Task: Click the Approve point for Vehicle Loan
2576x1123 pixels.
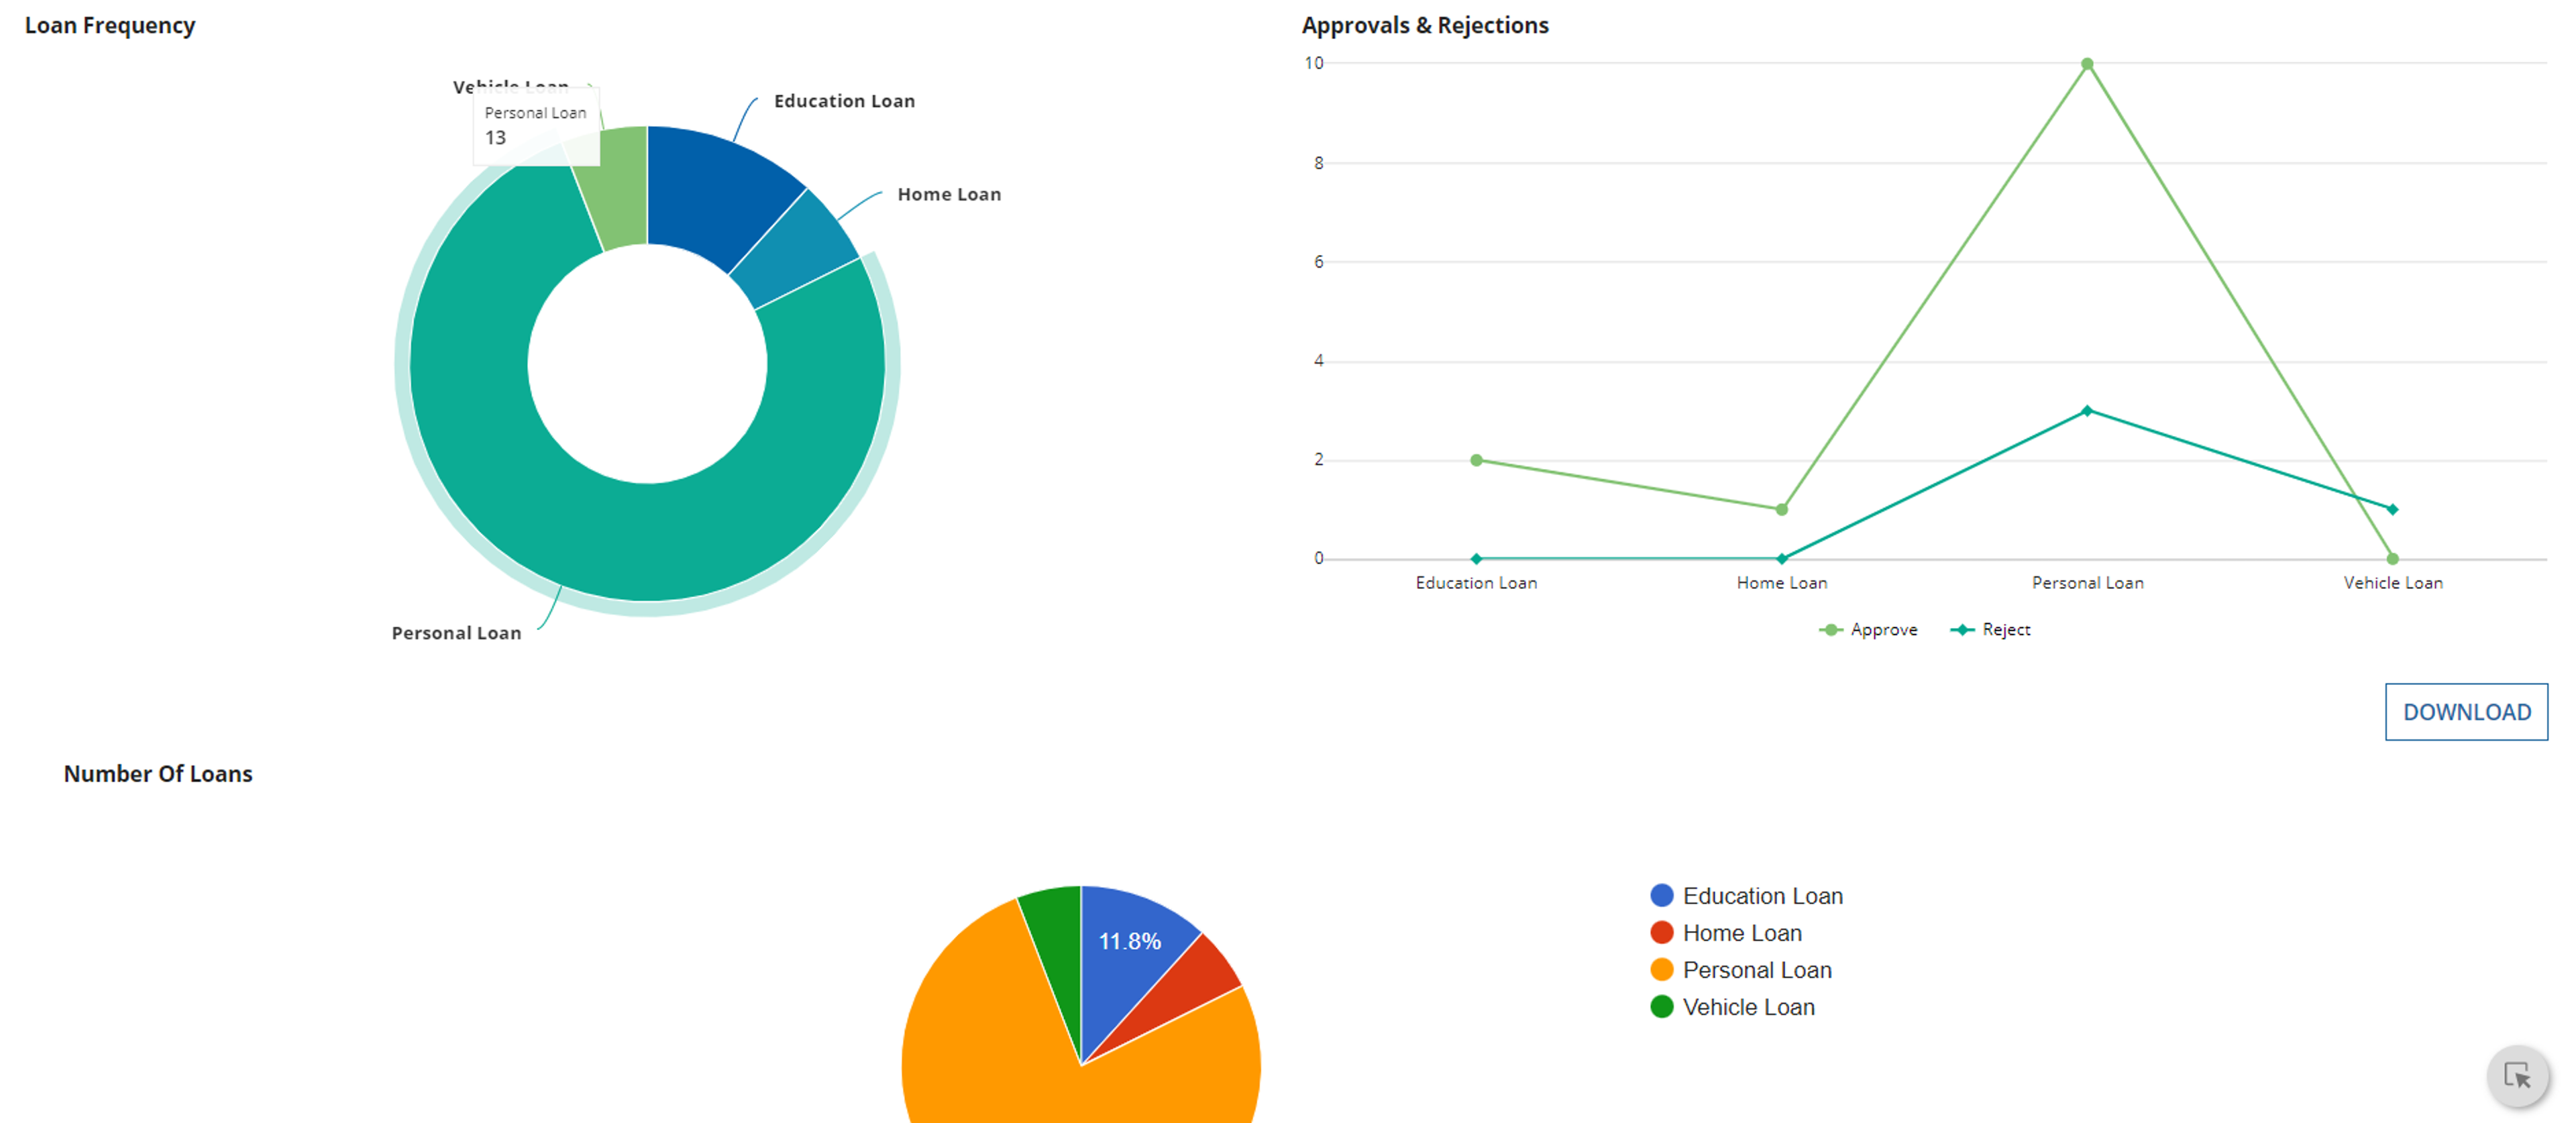Action: (x=2392, y=558)
